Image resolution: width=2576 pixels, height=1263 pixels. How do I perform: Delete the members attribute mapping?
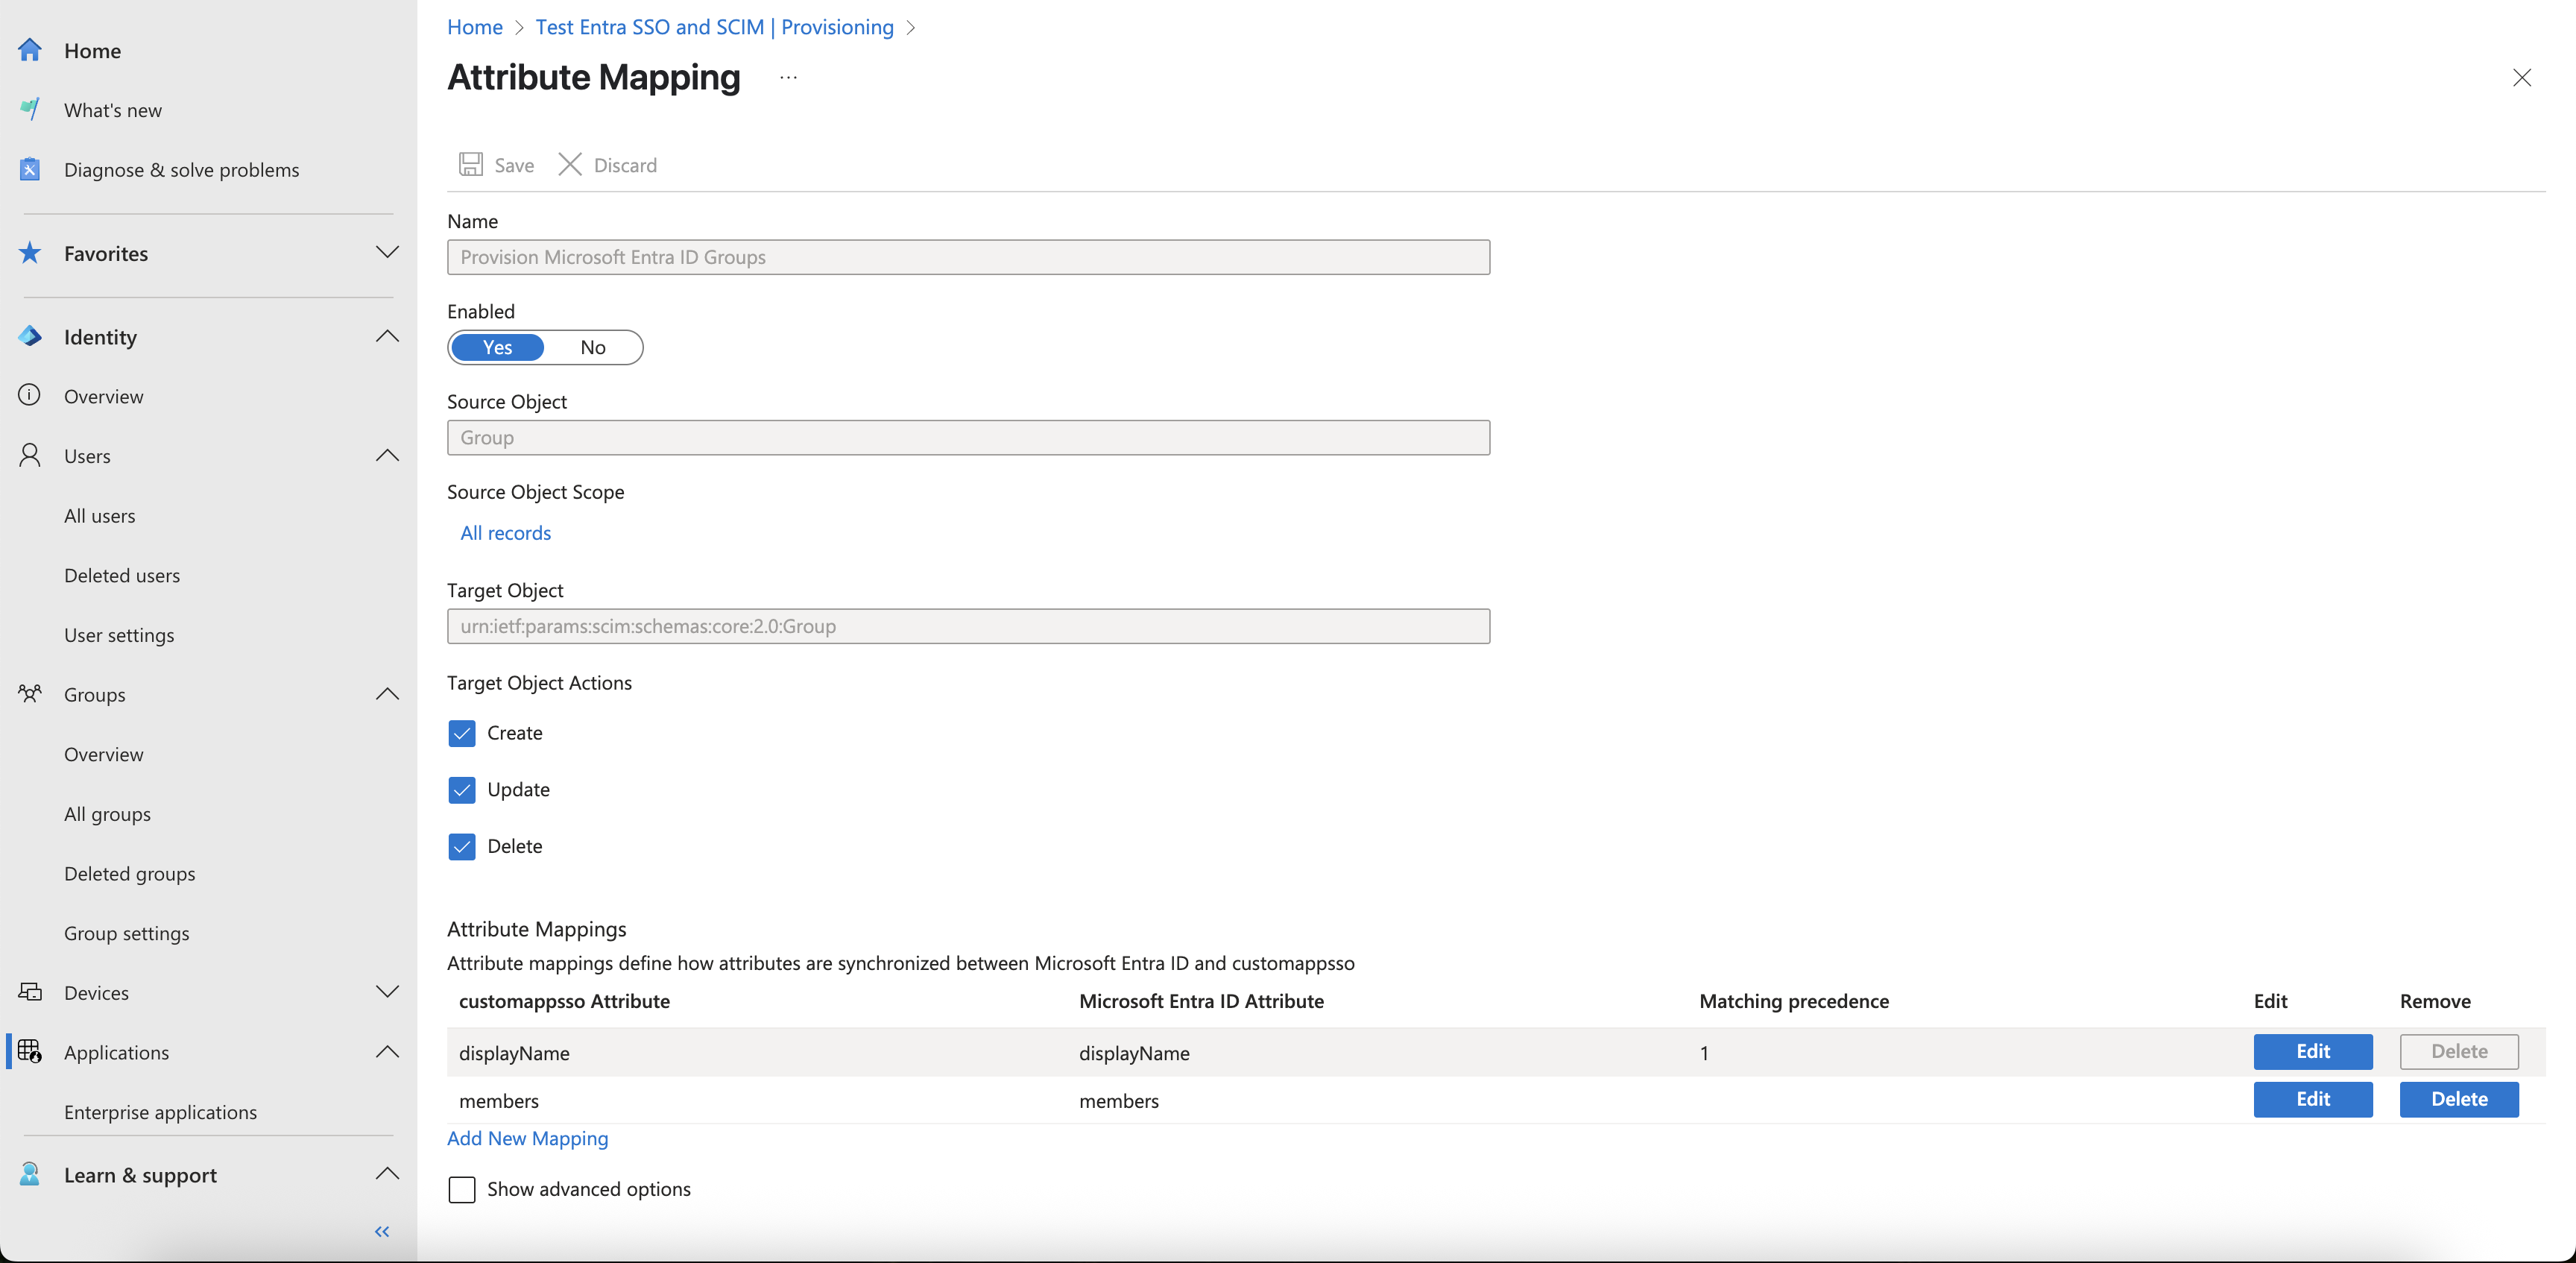tap(2458, 1099)
